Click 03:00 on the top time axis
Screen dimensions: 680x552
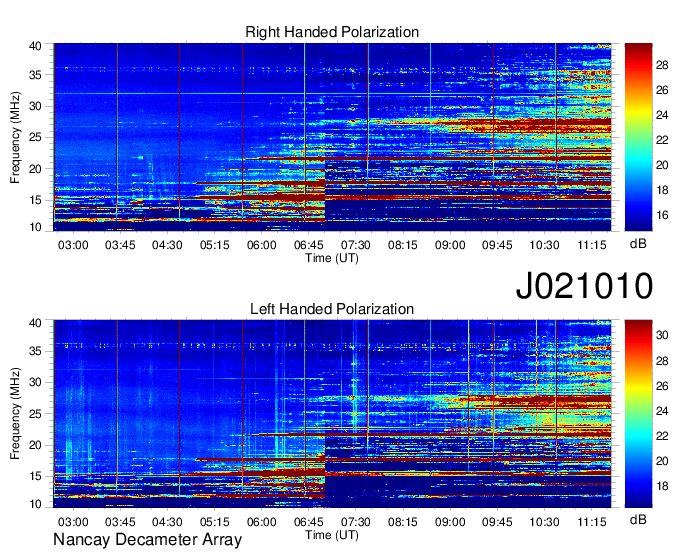(x=73, y=245)
